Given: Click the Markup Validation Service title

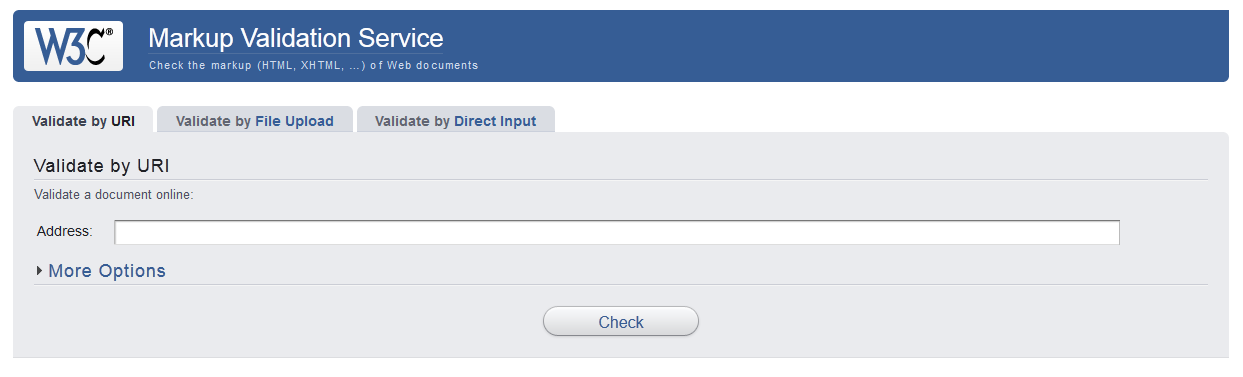Looking at the screenshot, I should pos(295,38).
